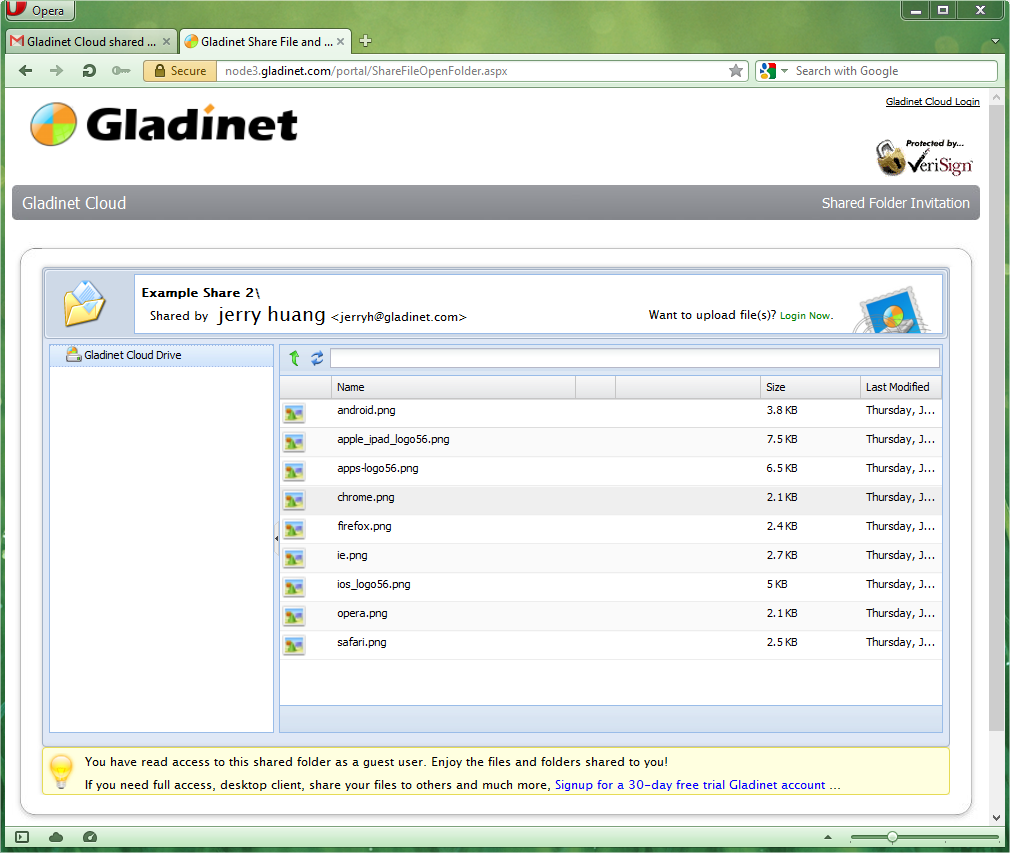
Task: Click the Opera menu logo button
Action: coord(39,10)
